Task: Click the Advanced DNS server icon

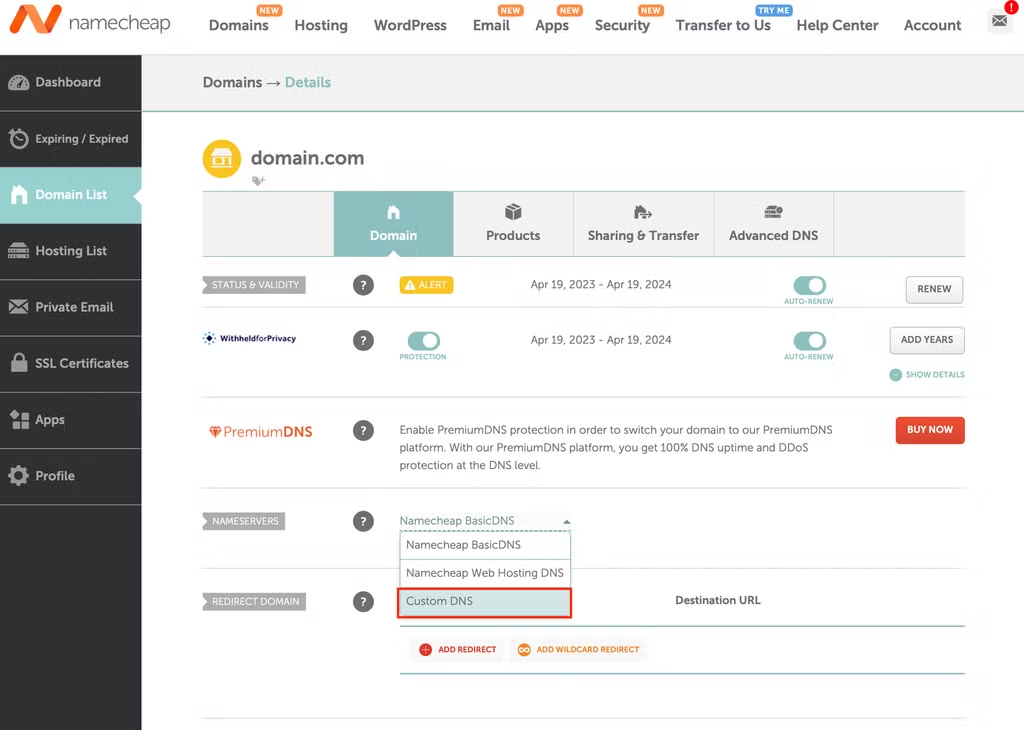Action: [773, 212]
